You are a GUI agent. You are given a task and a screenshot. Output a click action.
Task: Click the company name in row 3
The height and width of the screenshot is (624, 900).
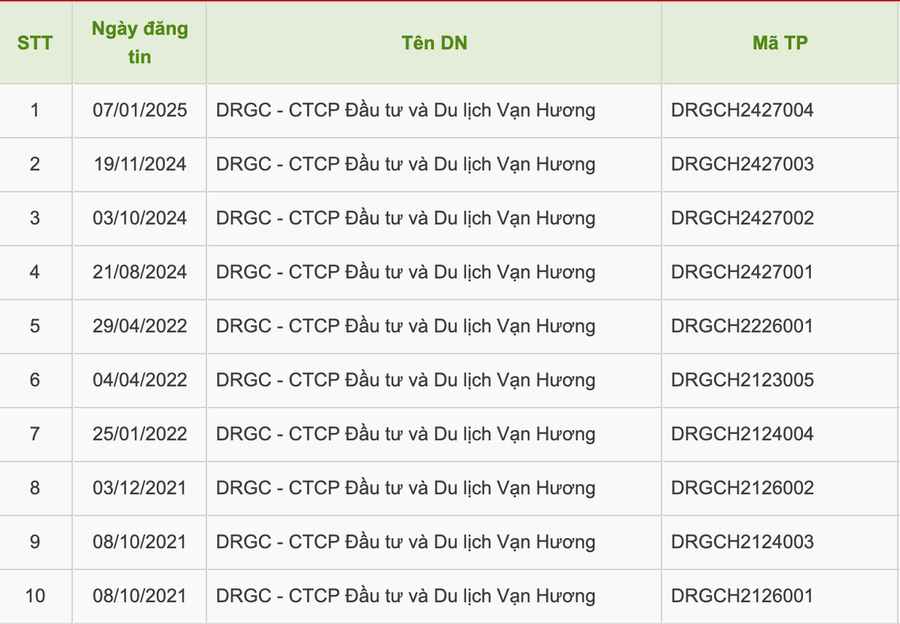coord(405,218)
